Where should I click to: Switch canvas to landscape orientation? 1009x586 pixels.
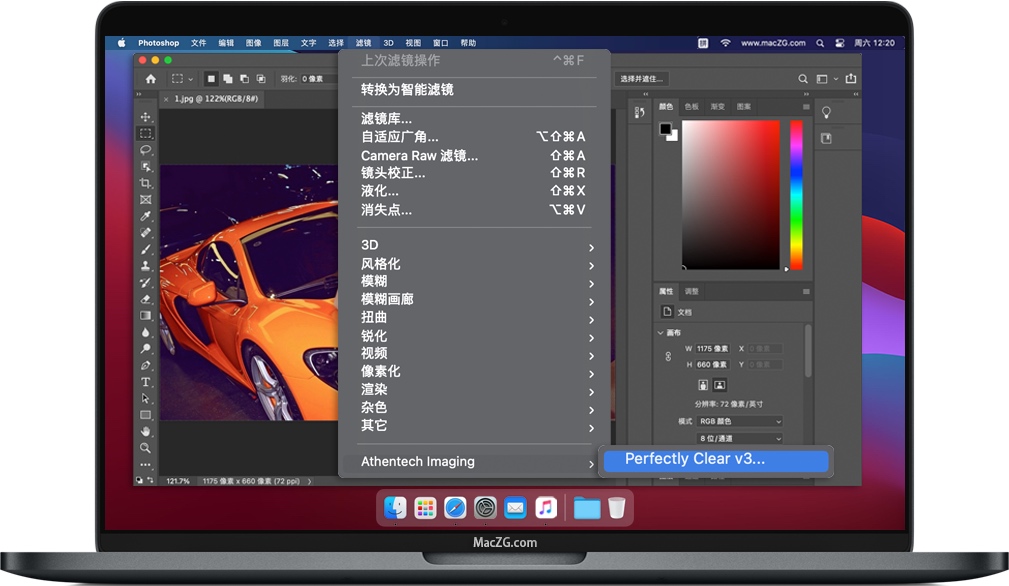(x=720, y=385)
